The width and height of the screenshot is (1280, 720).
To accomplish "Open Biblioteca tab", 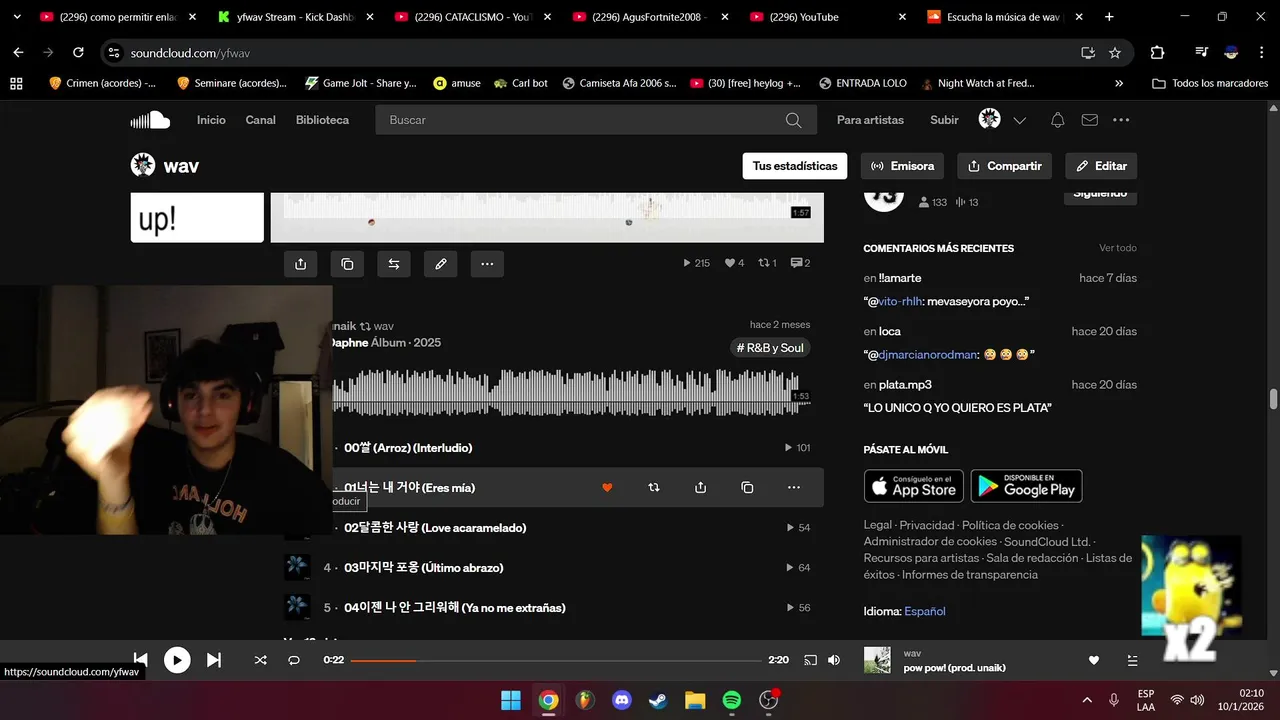I will click(322, 120).
